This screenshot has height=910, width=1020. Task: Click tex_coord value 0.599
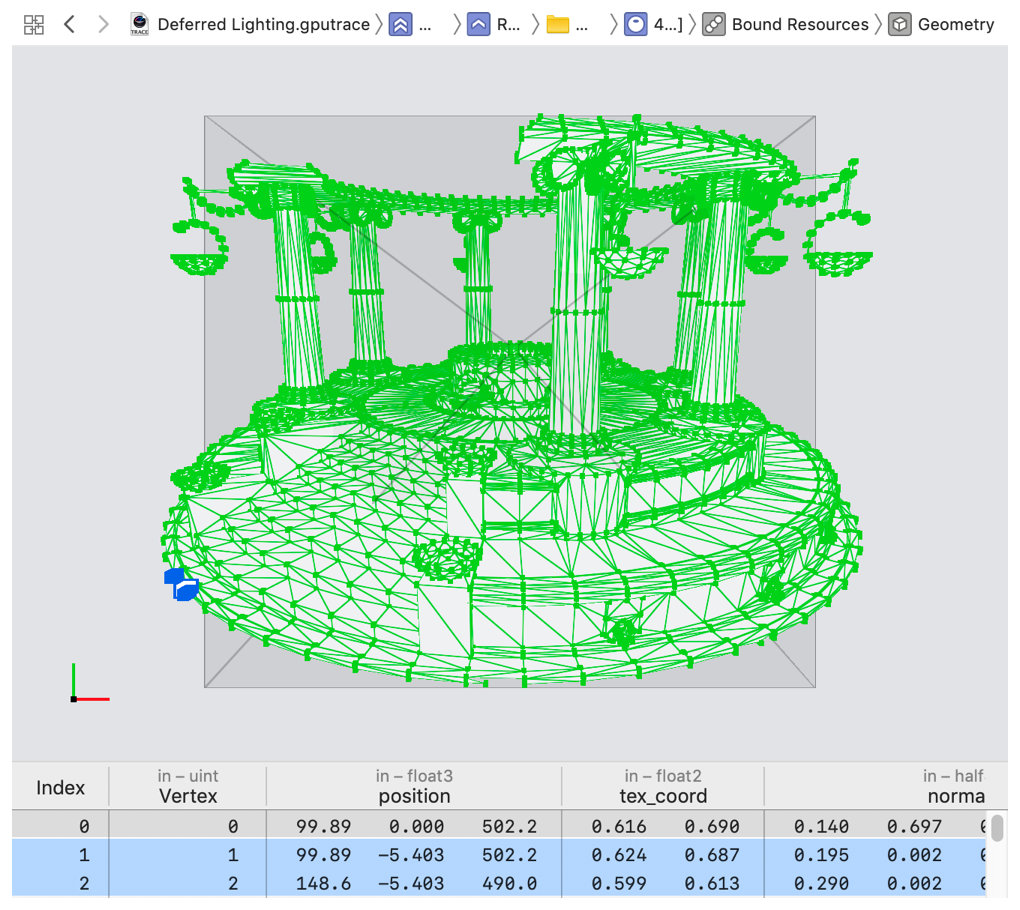[x=619, y=883]
